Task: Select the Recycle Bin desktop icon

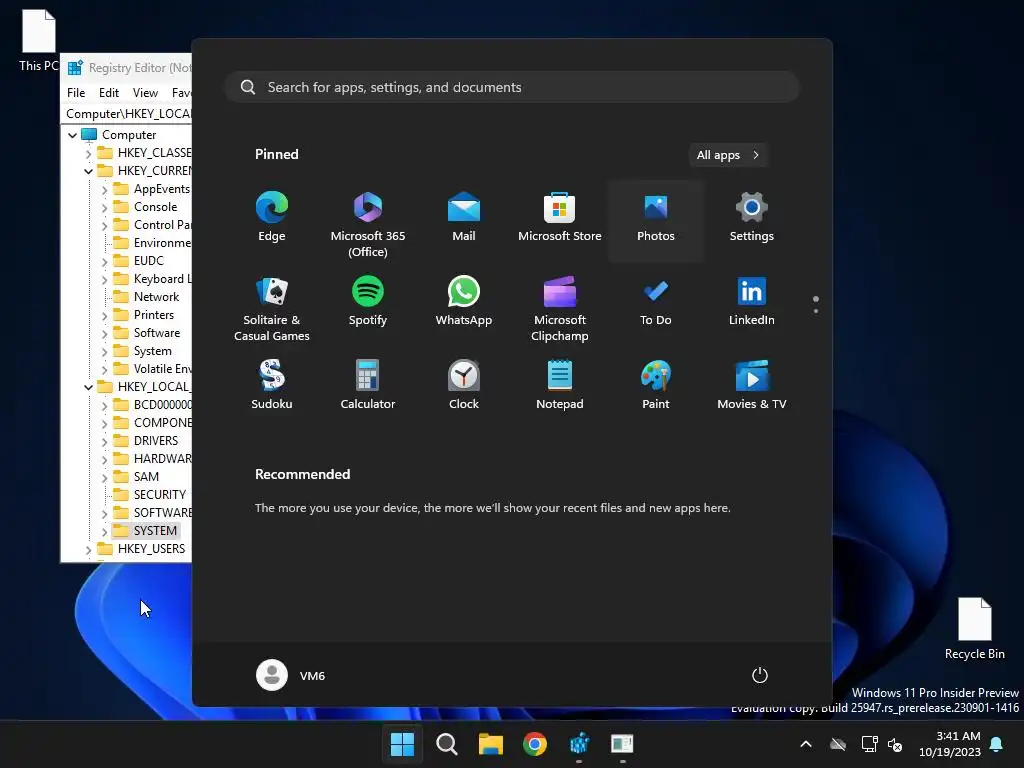Action: tap(974, 628)
